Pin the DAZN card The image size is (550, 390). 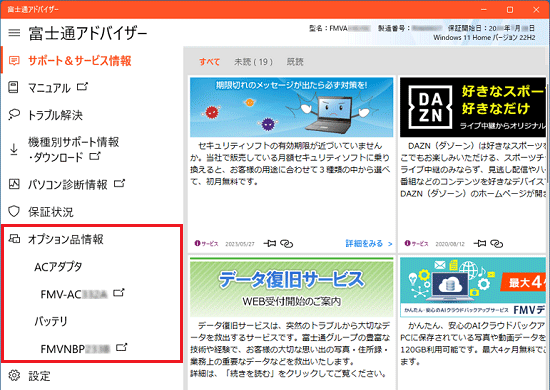point(479,243)
